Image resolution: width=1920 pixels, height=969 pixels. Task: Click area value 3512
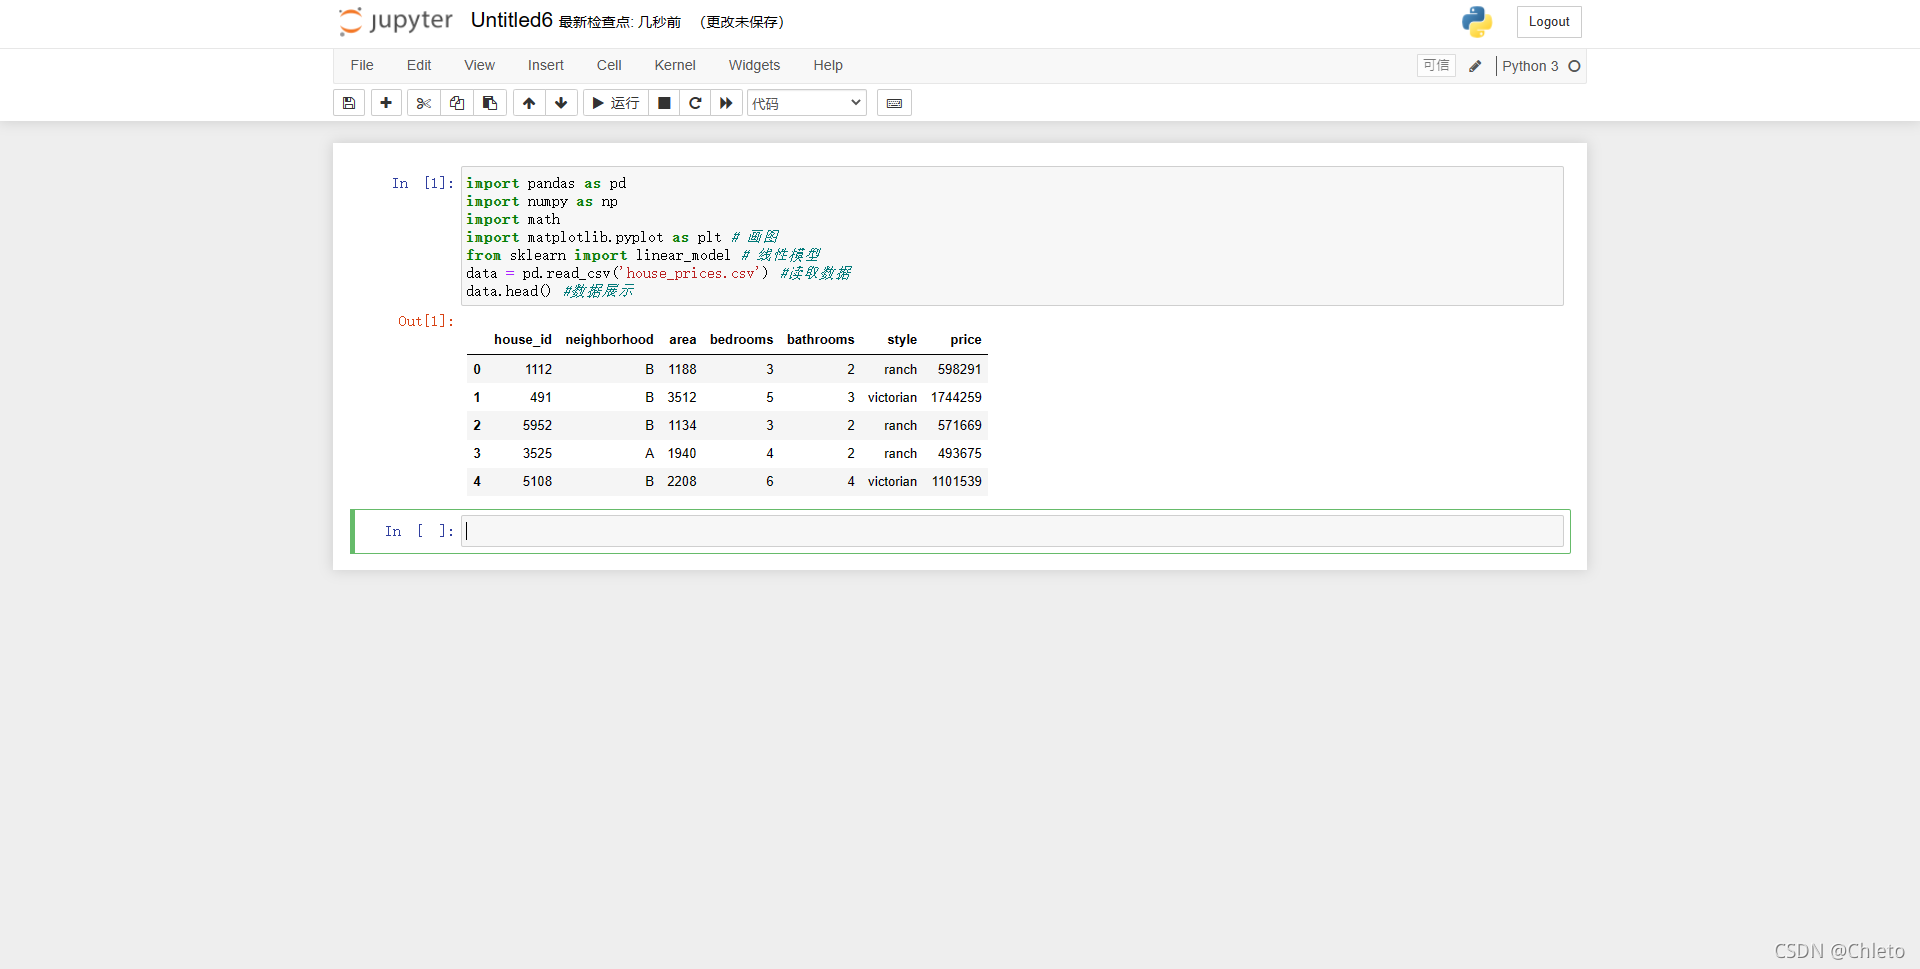click(682, 397)
